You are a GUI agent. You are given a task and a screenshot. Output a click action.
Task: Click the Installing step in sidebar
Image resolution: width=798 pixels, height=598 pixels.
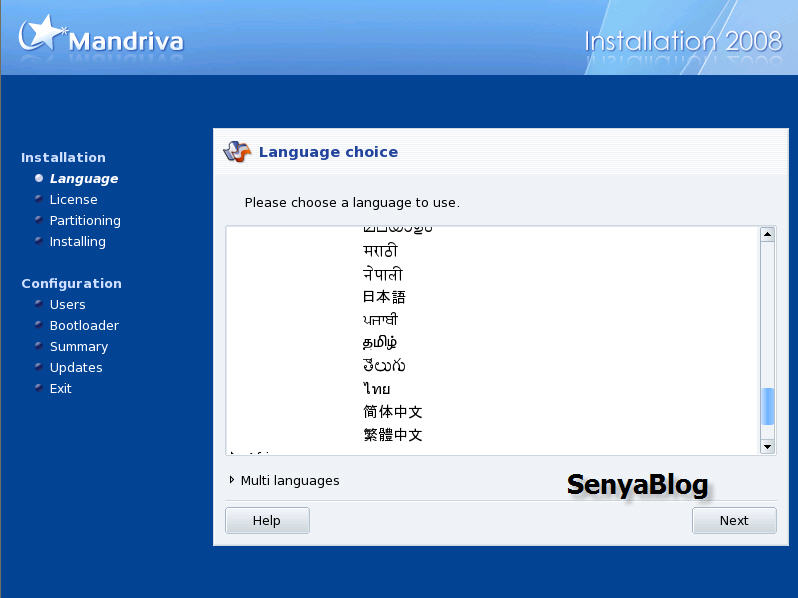[77, 242]
